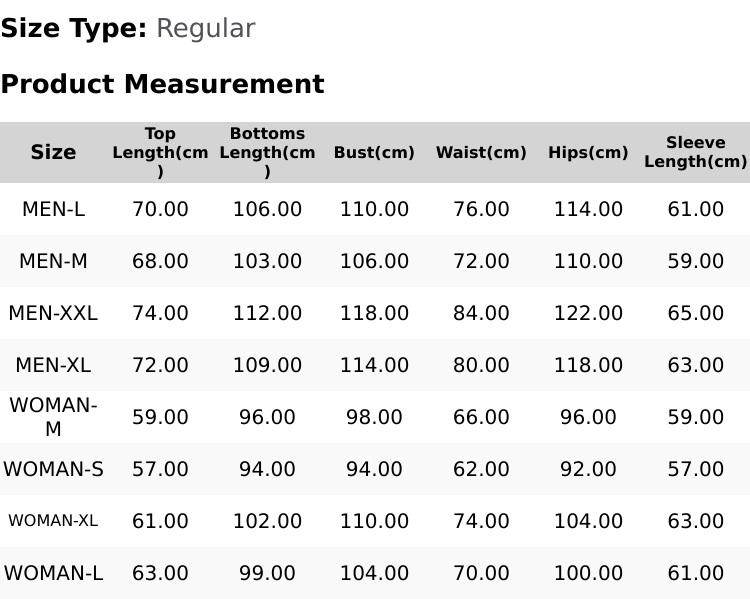Click the Bottoms Length(cm) header
Viewport: 750px width, 599px height.
[267, 152]
